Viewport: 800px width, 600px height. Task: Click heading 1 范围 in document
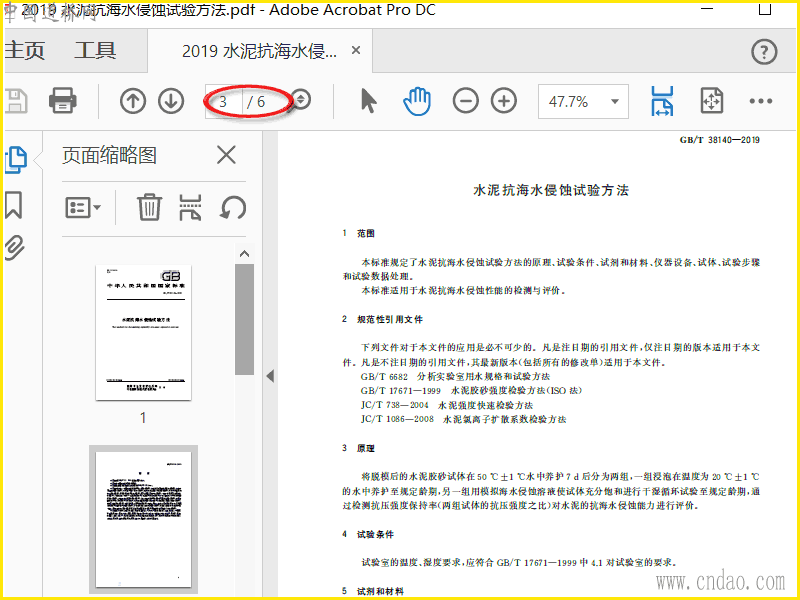[x=358, y=233]
